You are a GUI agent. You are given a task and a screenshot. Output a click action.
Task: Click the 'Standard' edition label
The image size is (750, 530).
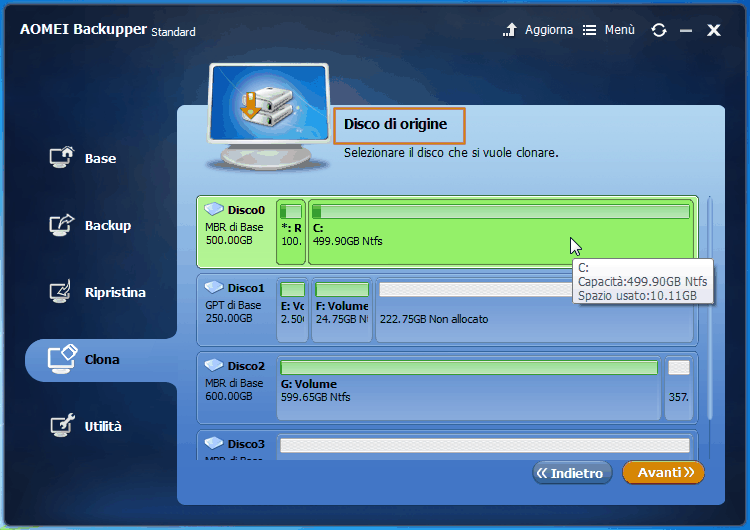(x=173, y=32)
